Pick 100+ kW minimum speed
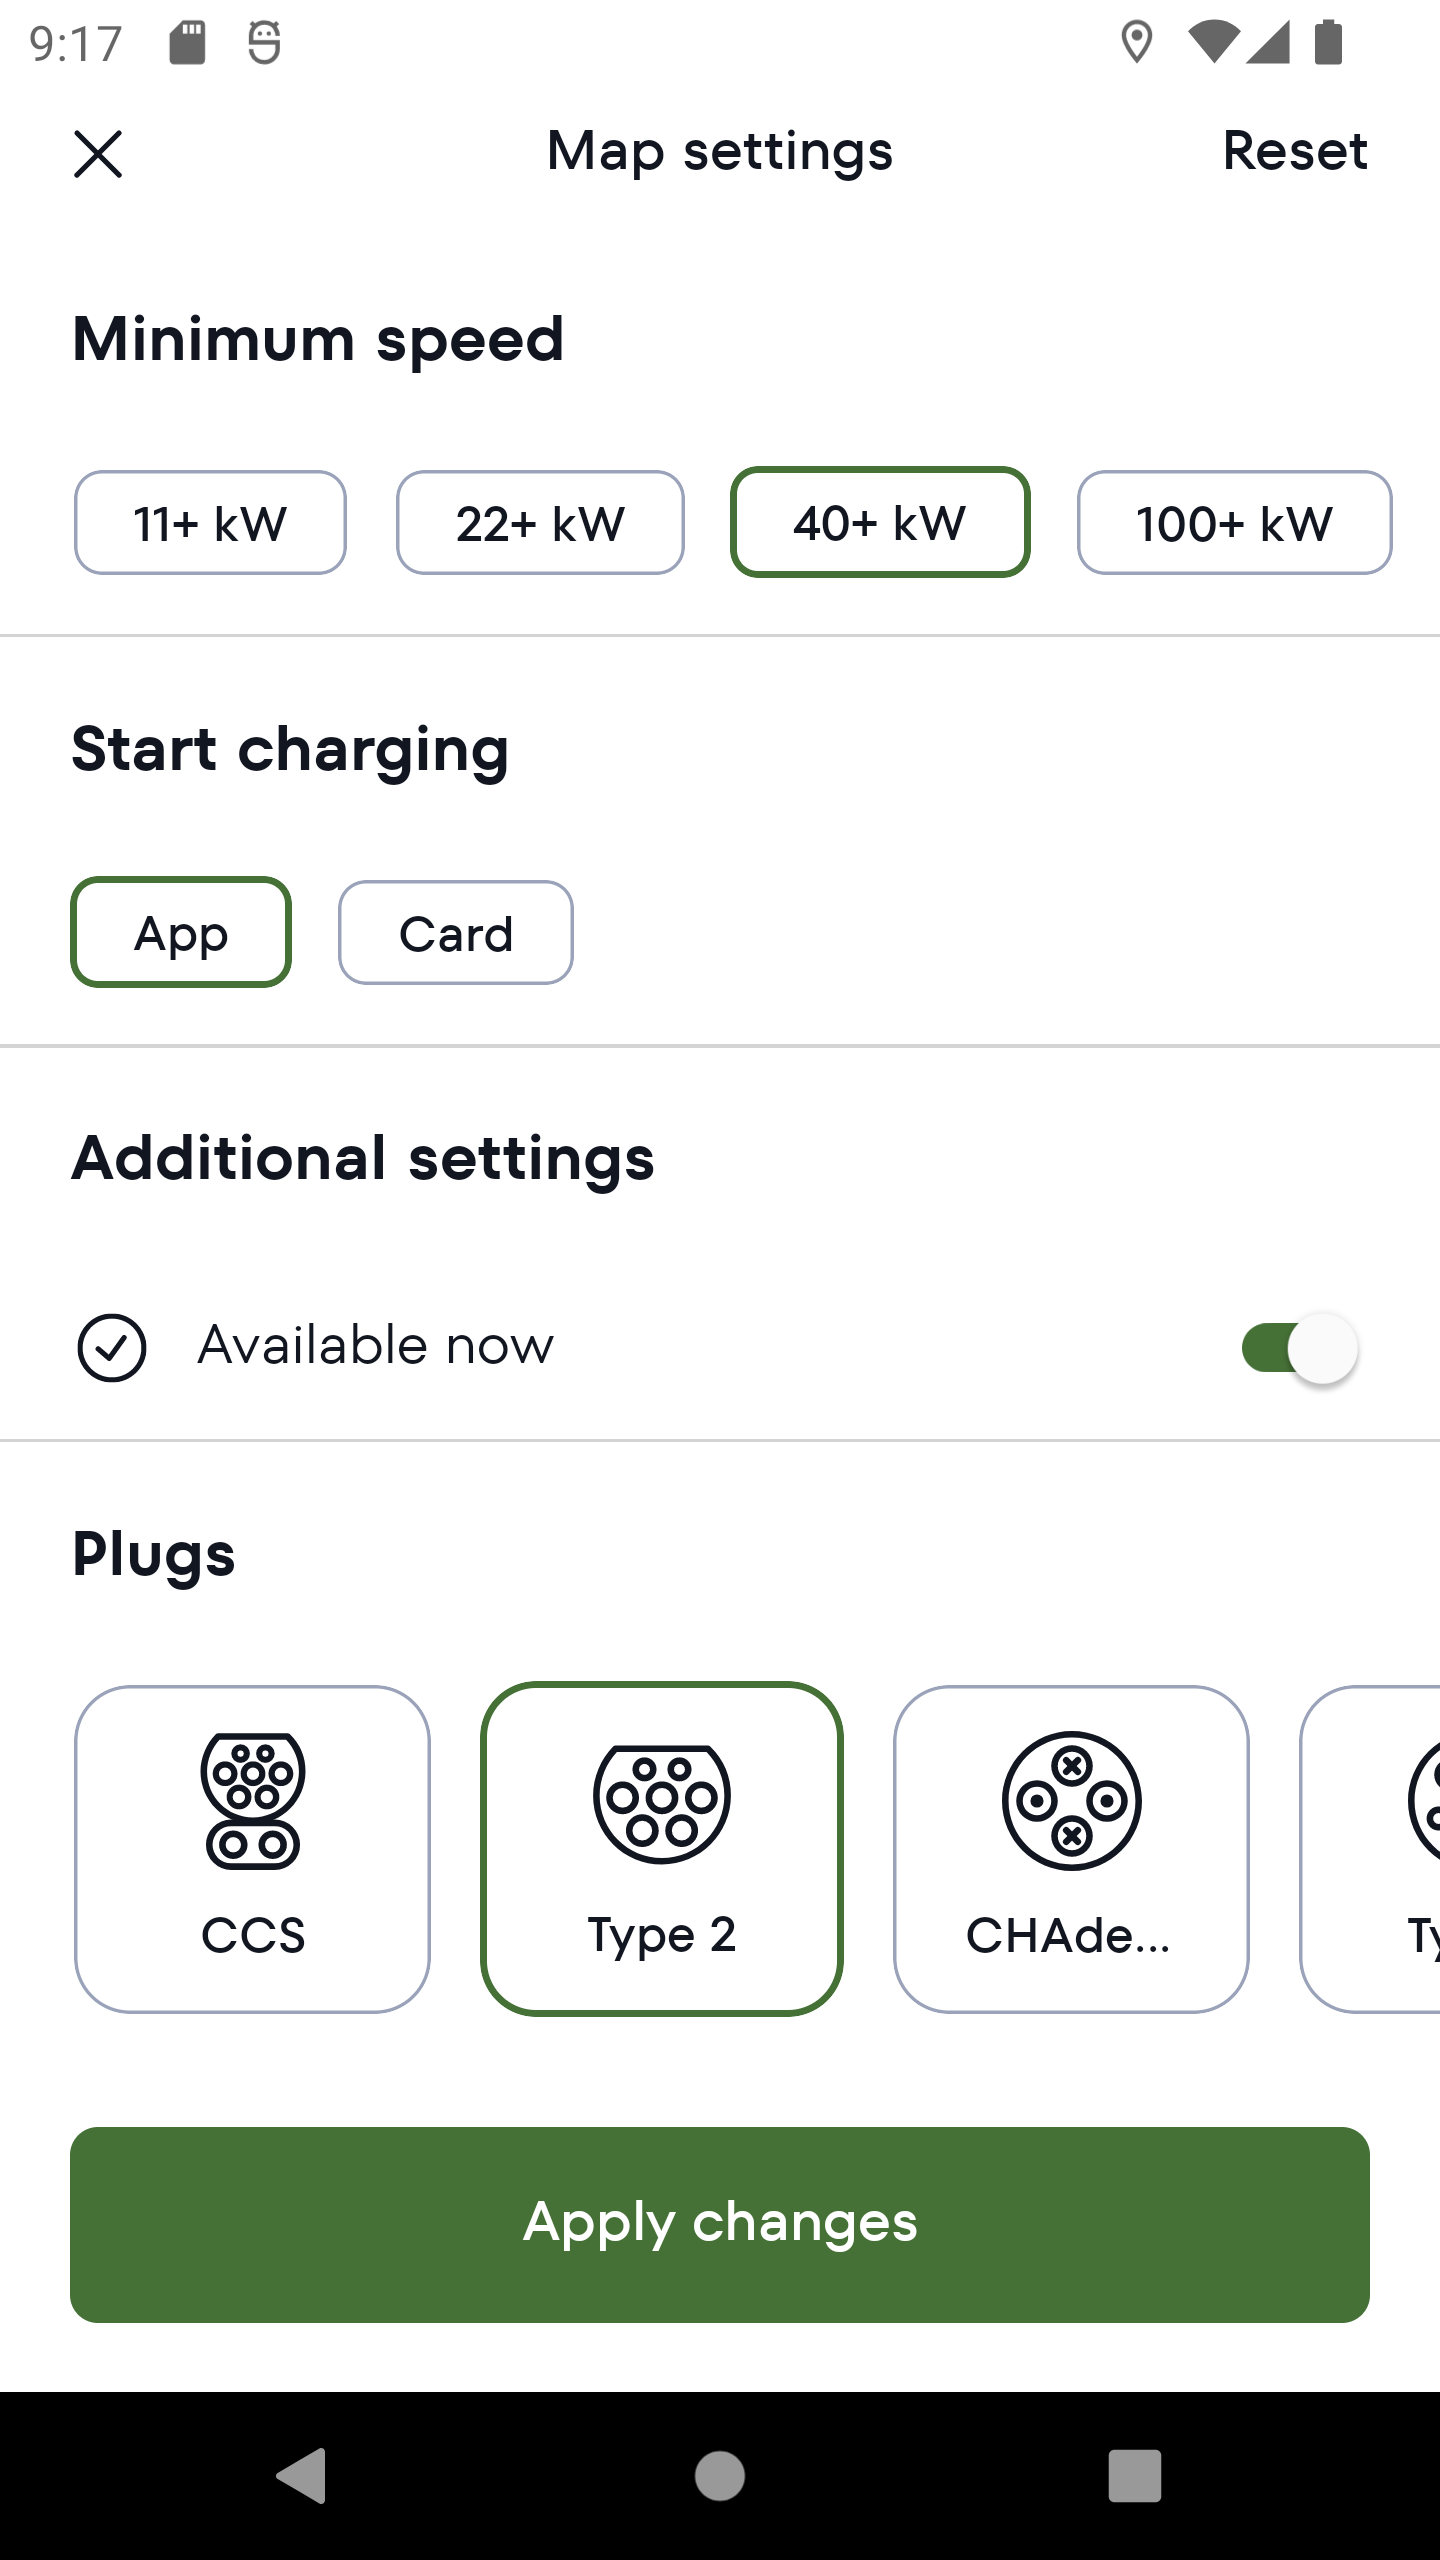 click(1234, 523)
